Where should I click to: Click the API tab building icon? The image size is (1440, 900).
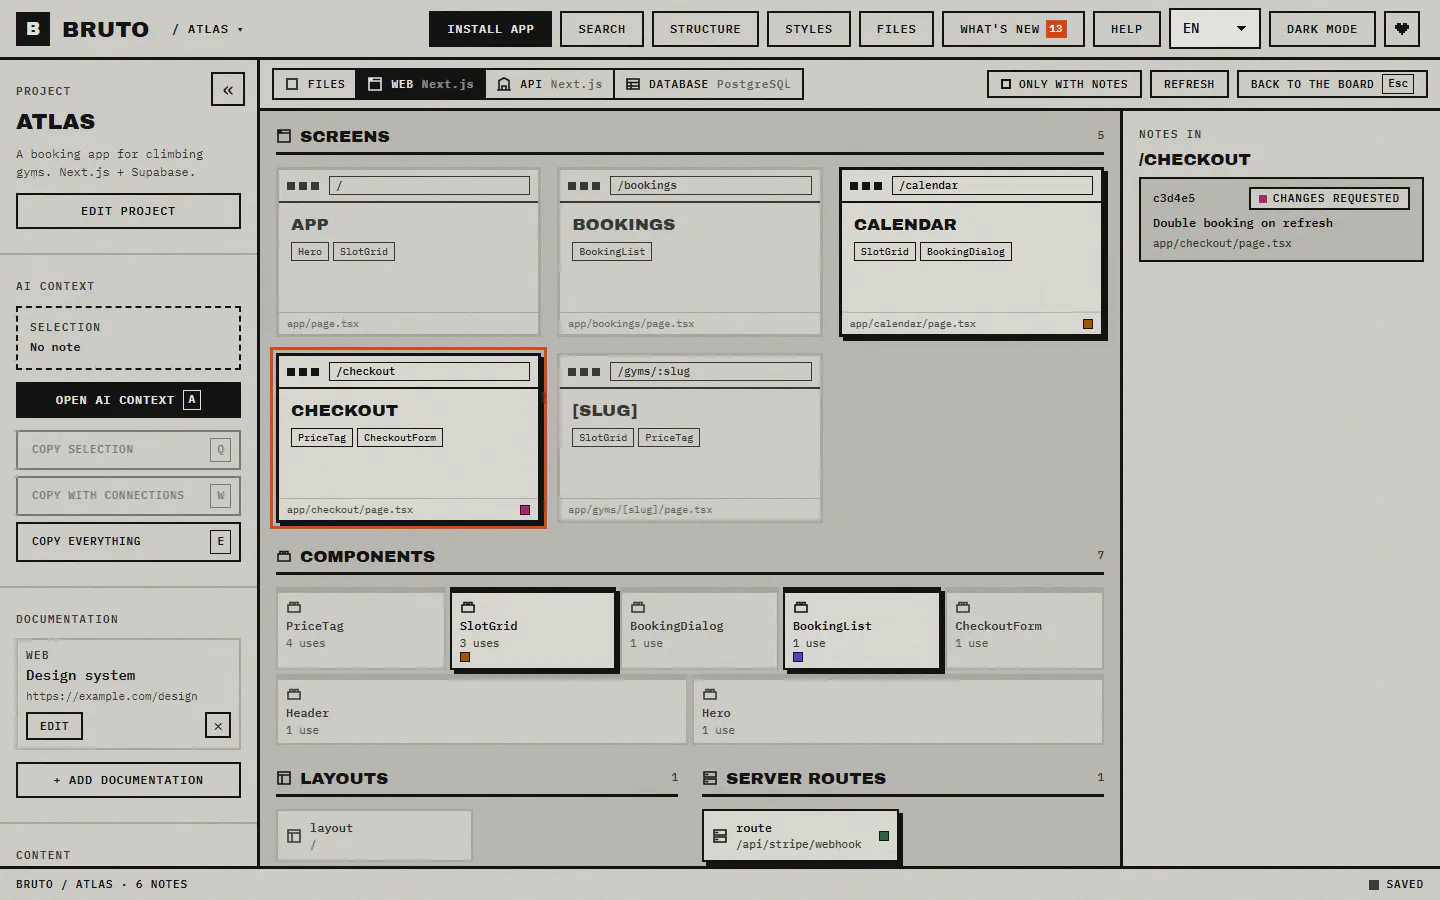click(504, 84)
